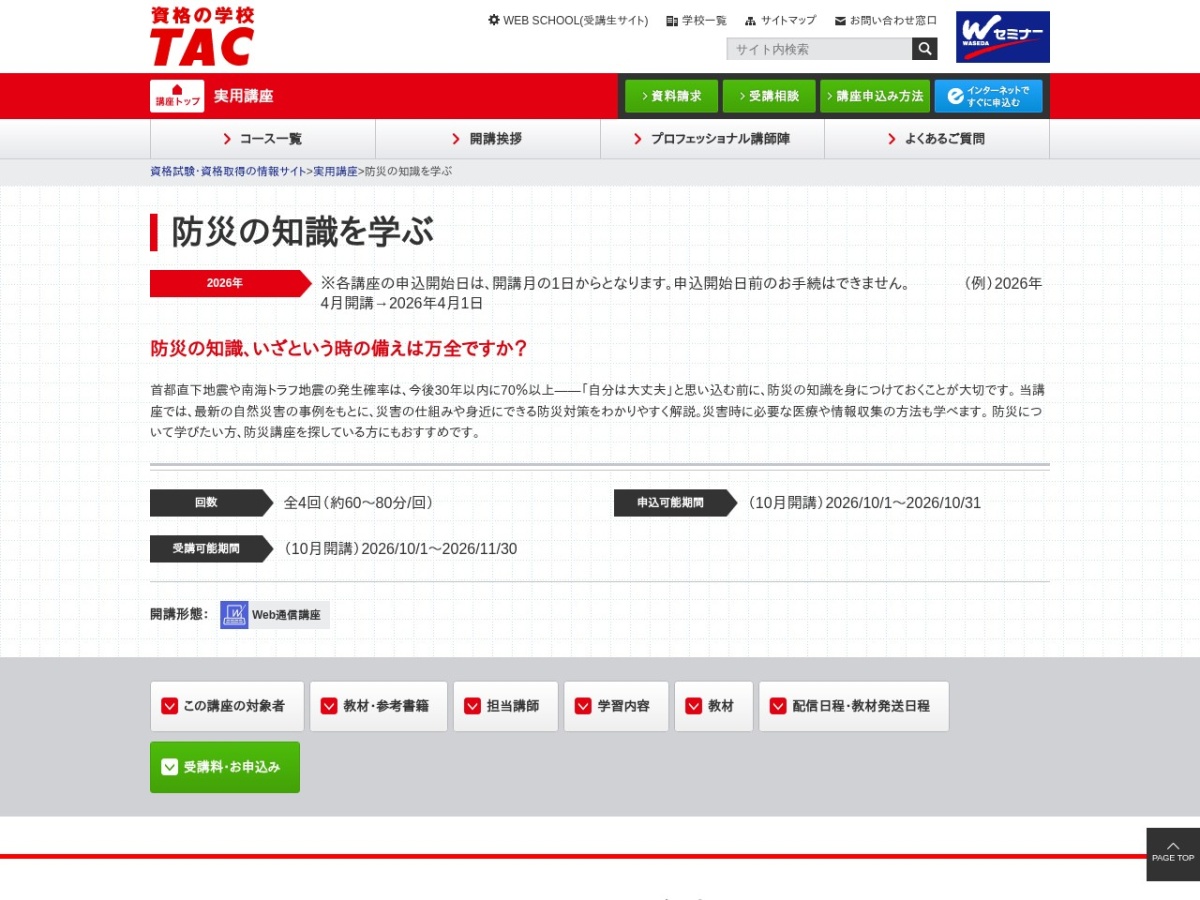Click the 受講可能期間 label tag
The height and width of the screenshot is (900, 1200).
[x=212, y=549]
